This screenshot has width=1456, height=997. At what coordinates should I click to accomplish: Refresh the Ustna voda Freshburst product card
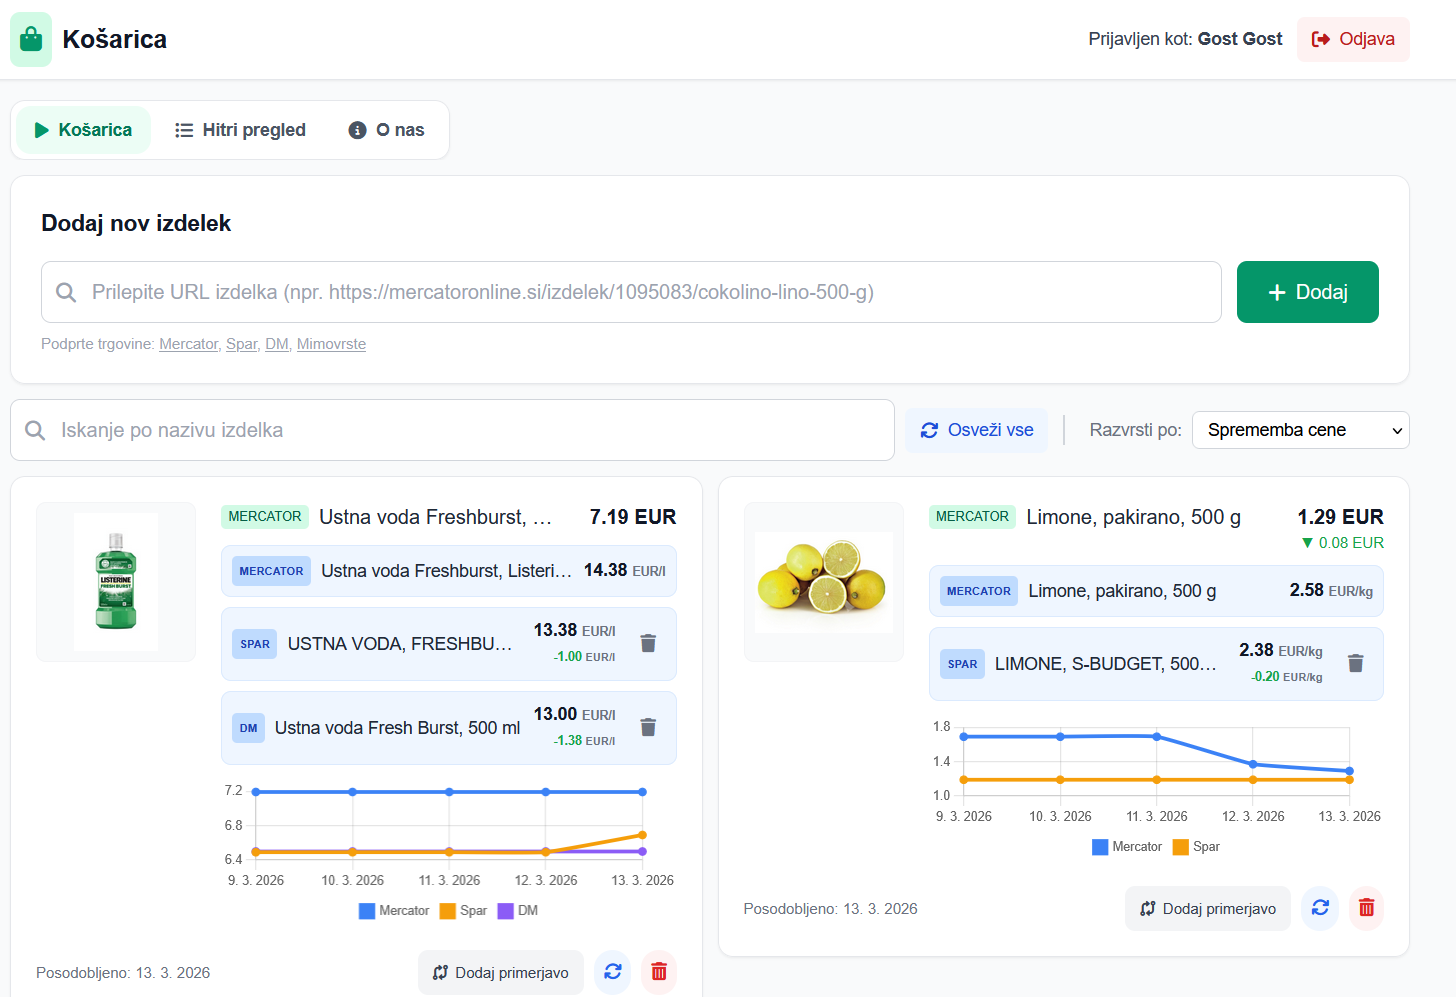[613, 972]
